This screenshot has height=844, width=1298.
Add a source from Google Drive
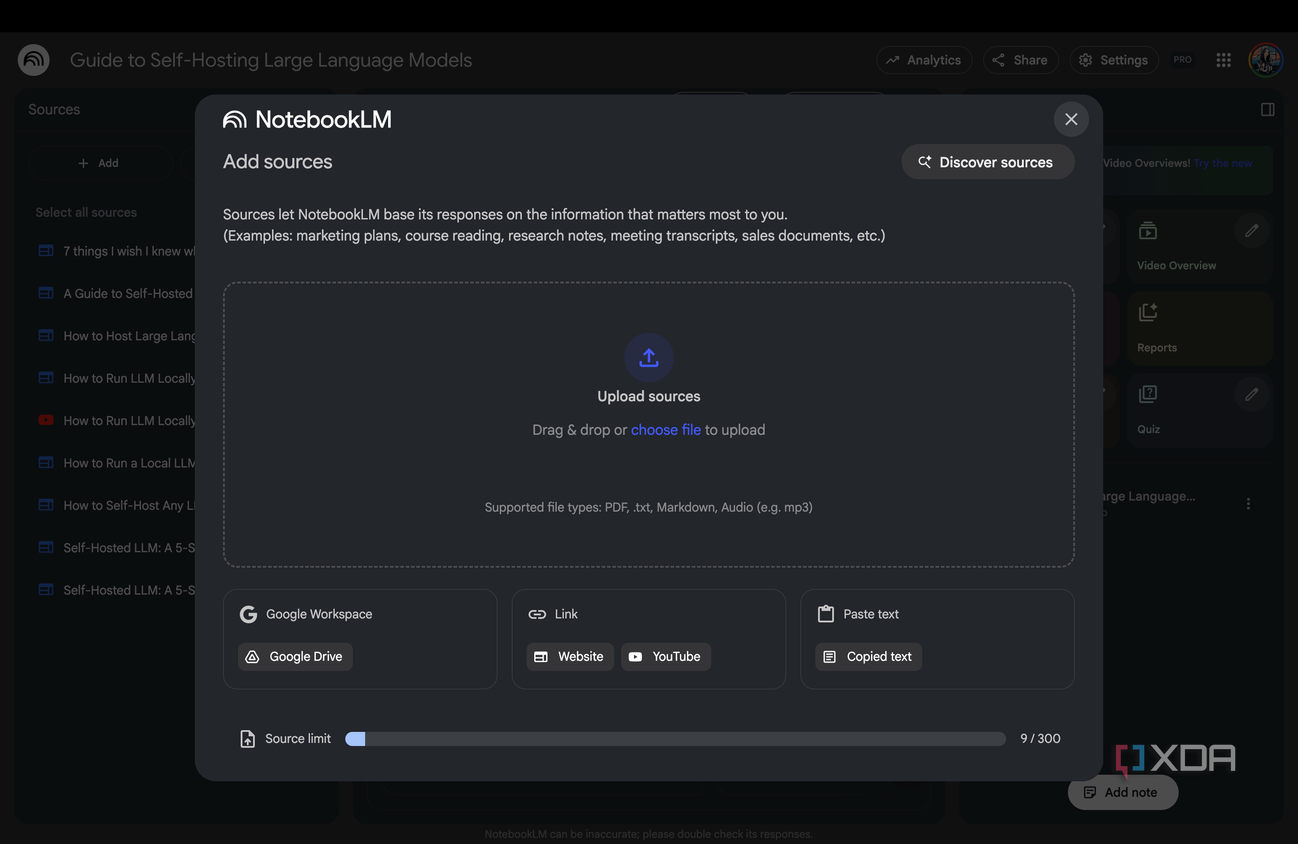pos(295,656)
